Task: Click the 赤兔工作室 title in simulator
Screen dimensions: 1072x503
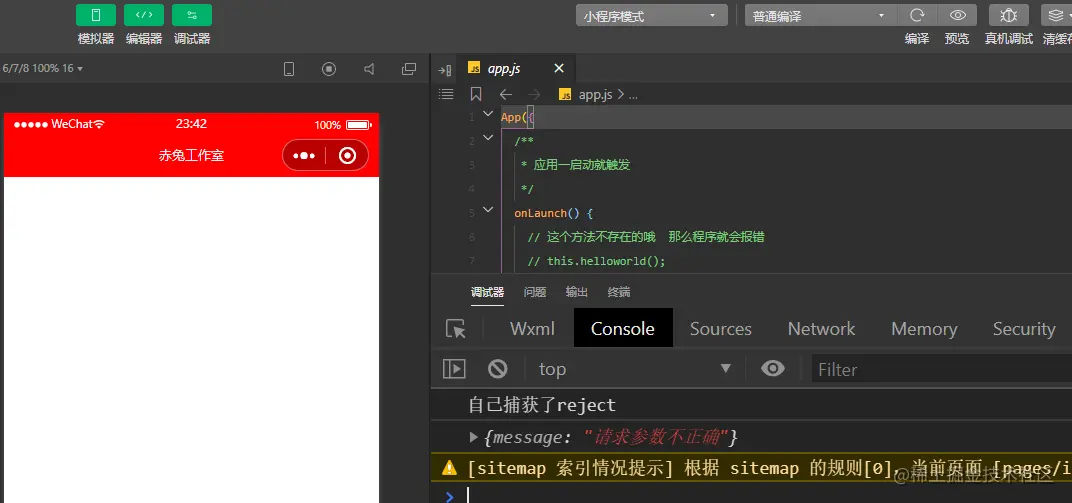Action: tap(191, 155)
